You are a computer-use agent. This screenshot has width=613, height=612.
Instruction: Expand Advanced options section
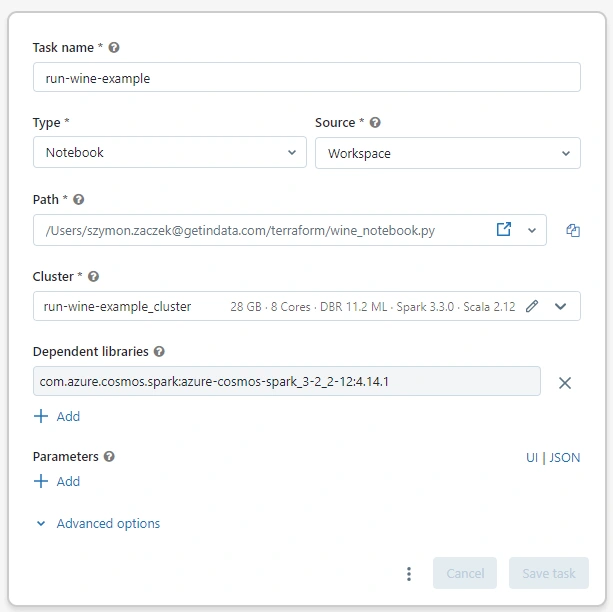pos(98,523)
